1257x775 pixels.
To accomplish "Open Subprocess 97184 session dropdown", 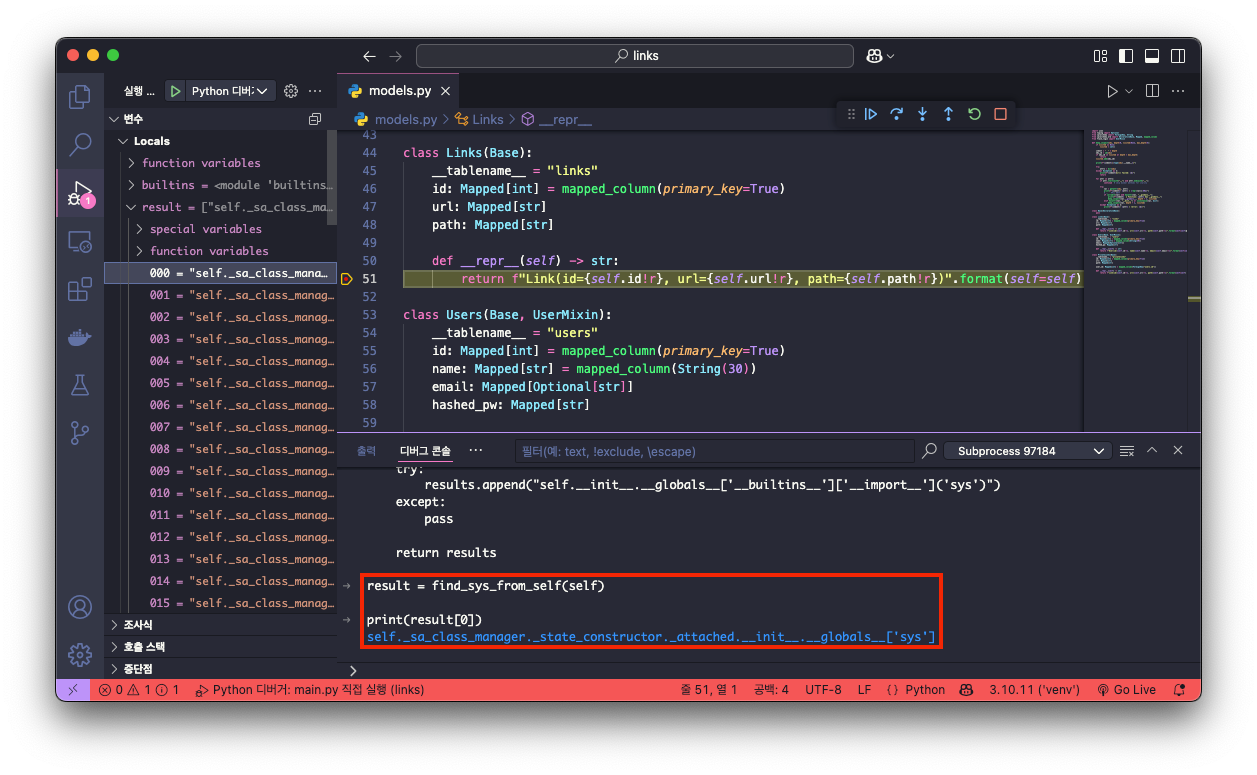I will click(x=1028, y=451).
